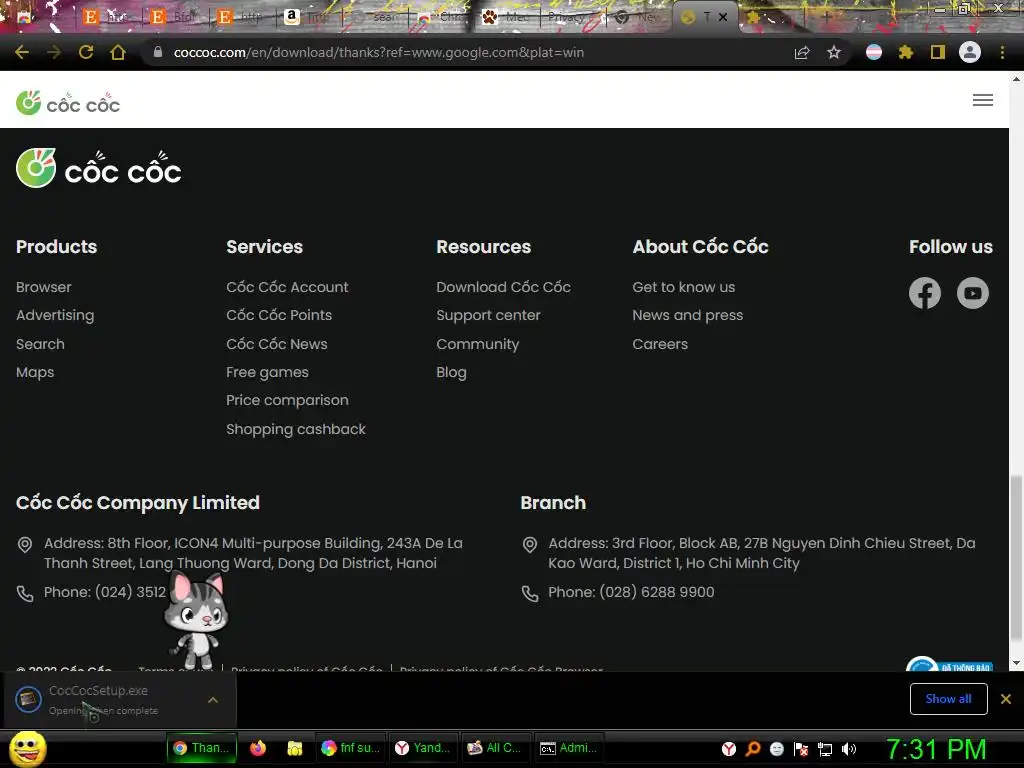
Task: Close the downloads bar
Action: coord(1006,699)
